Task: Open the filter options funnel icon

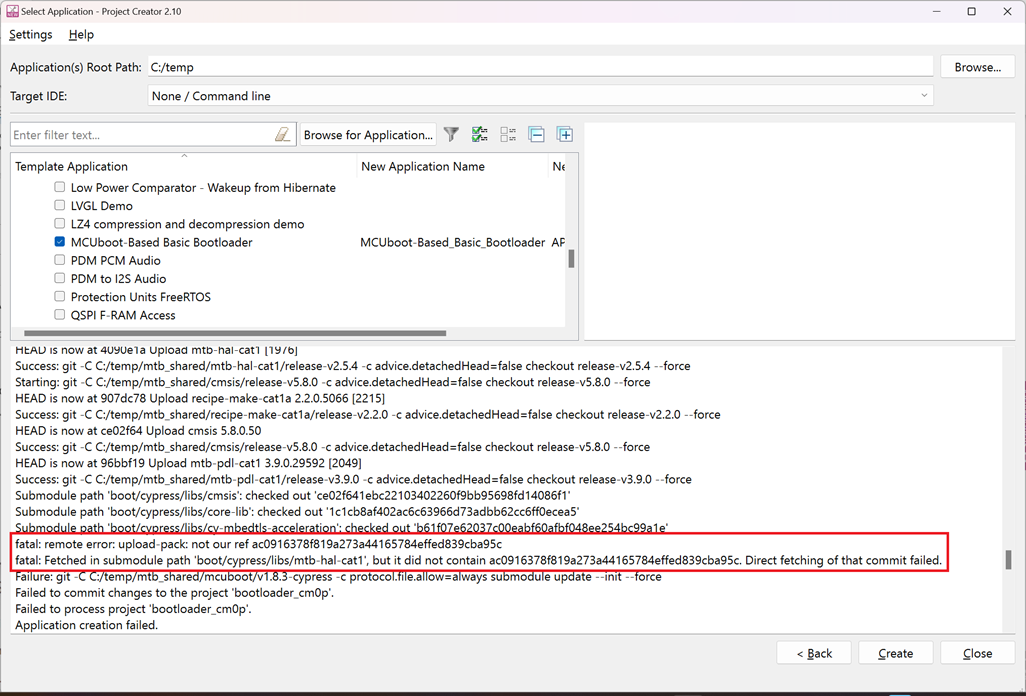Action: point(451,133)
